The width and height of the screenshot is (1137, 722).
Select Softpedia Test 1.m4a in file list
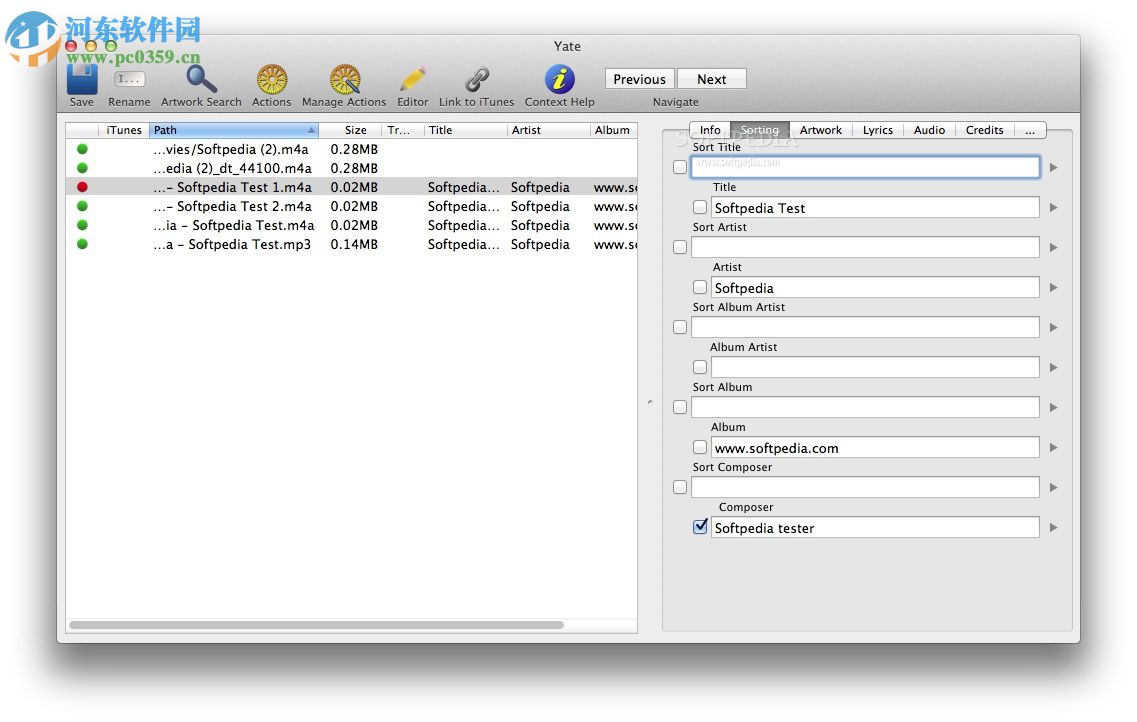tap(232, 187)
